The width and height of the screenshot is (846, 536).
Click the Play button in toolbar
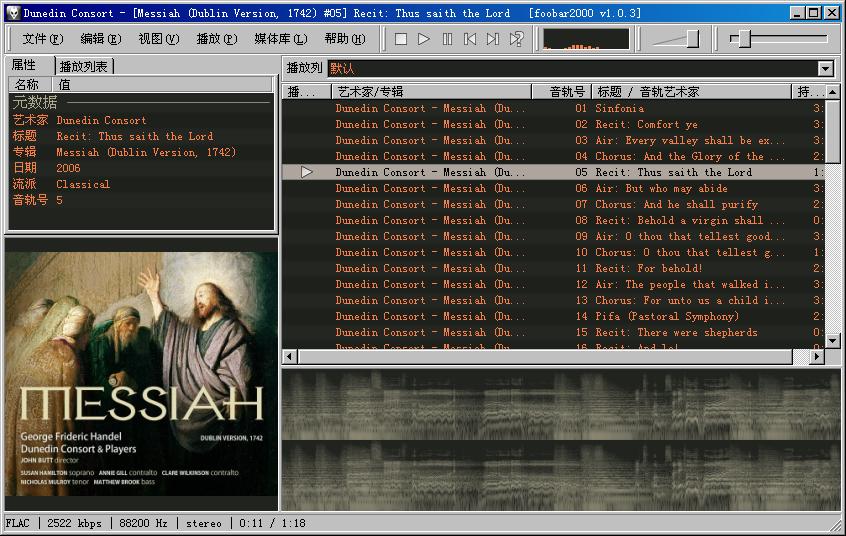424,39
